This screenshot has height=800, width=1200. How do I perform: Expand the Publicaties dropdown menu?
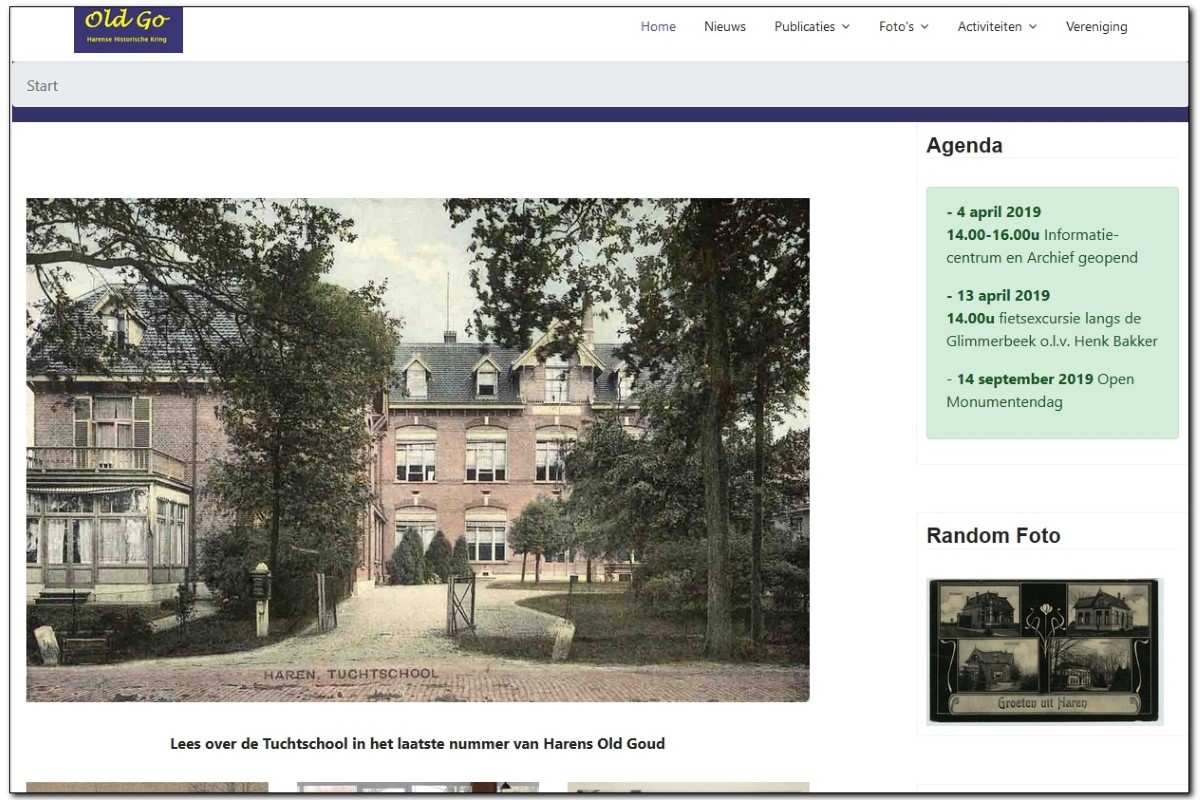tap(812, 27)
